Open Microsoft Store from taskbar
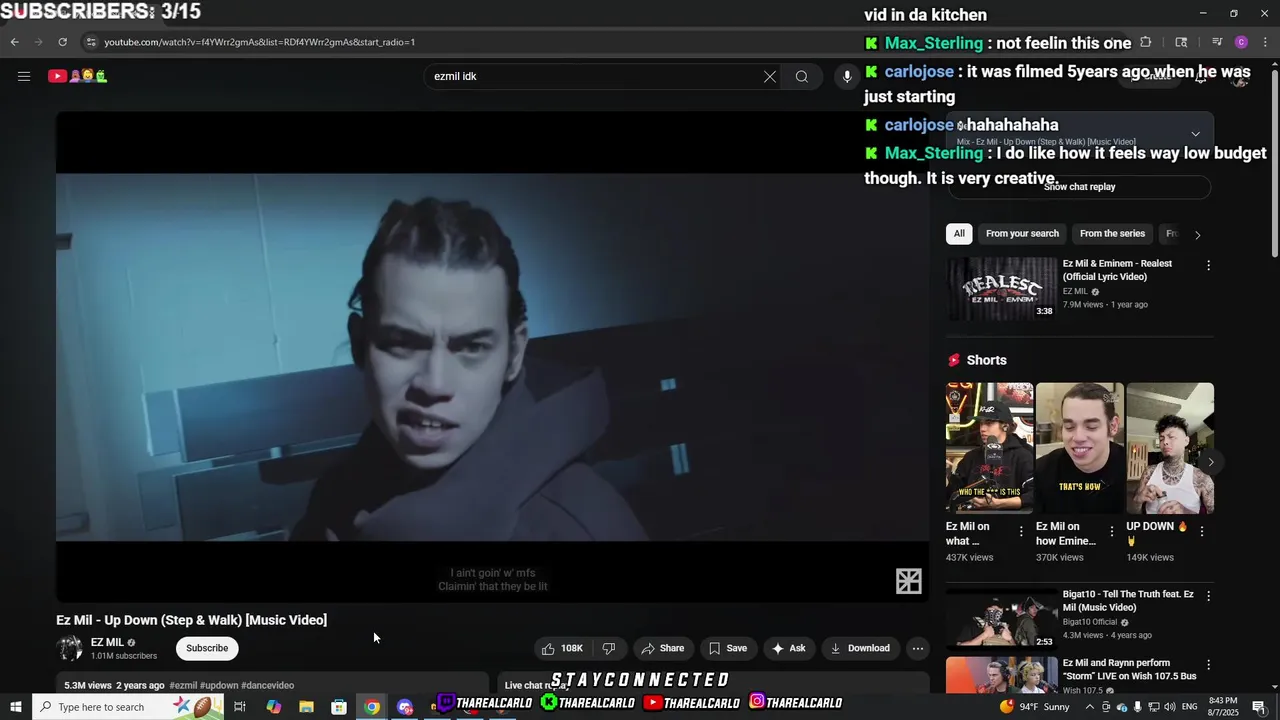The height and width of the screenshot is (720, 1280). click(x=339, y=707)
